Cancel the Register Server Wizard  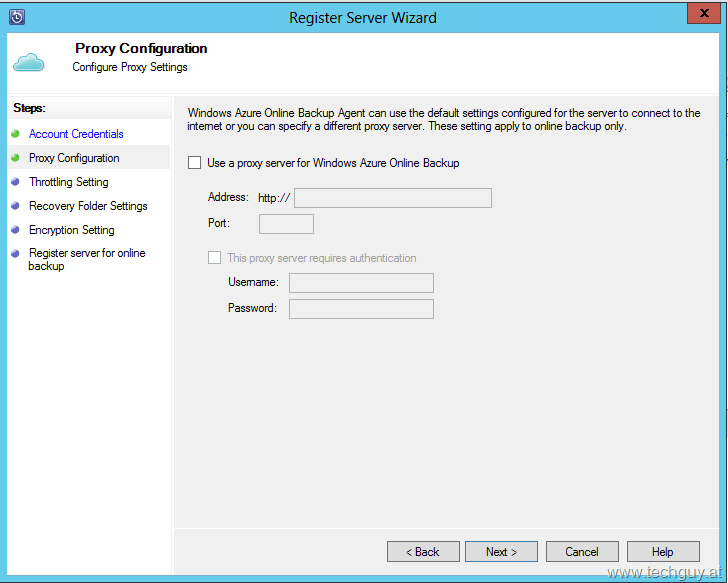click(582, 551)
